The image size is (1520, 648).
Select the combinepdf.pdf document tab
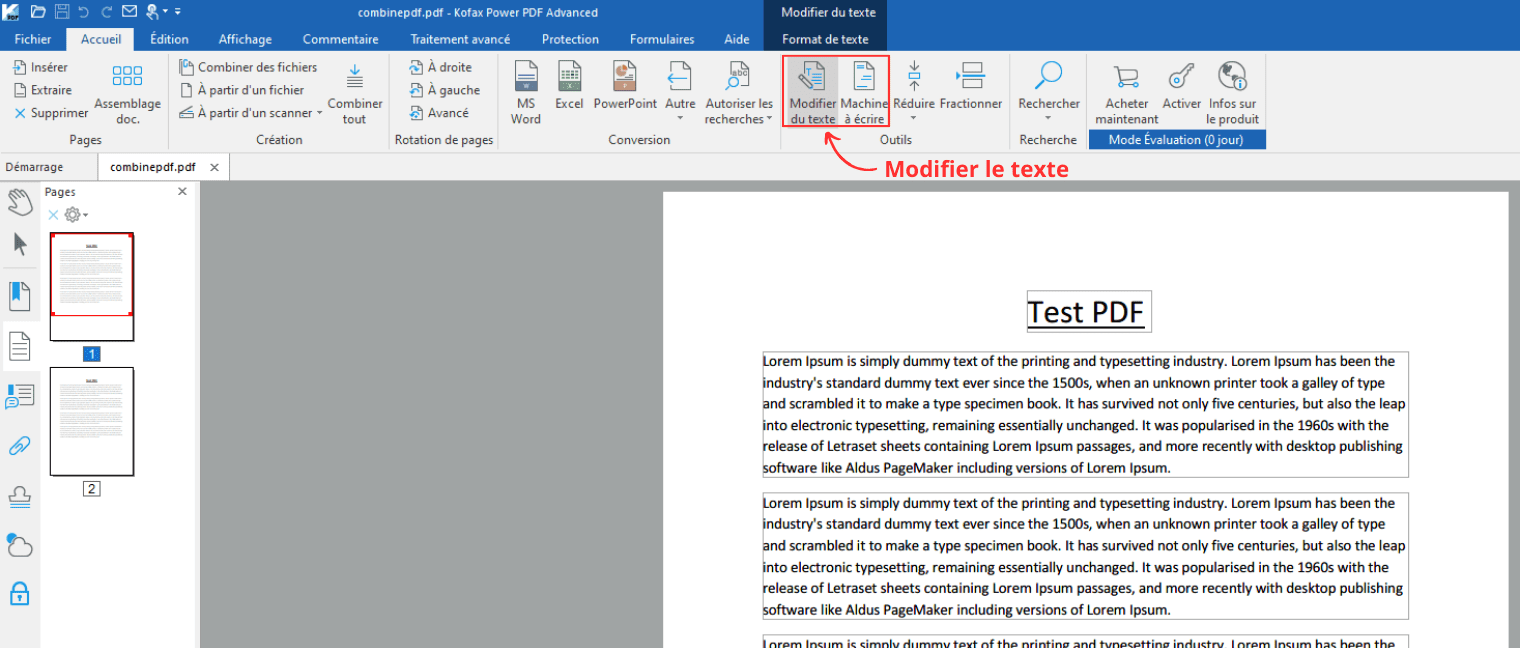152,167
